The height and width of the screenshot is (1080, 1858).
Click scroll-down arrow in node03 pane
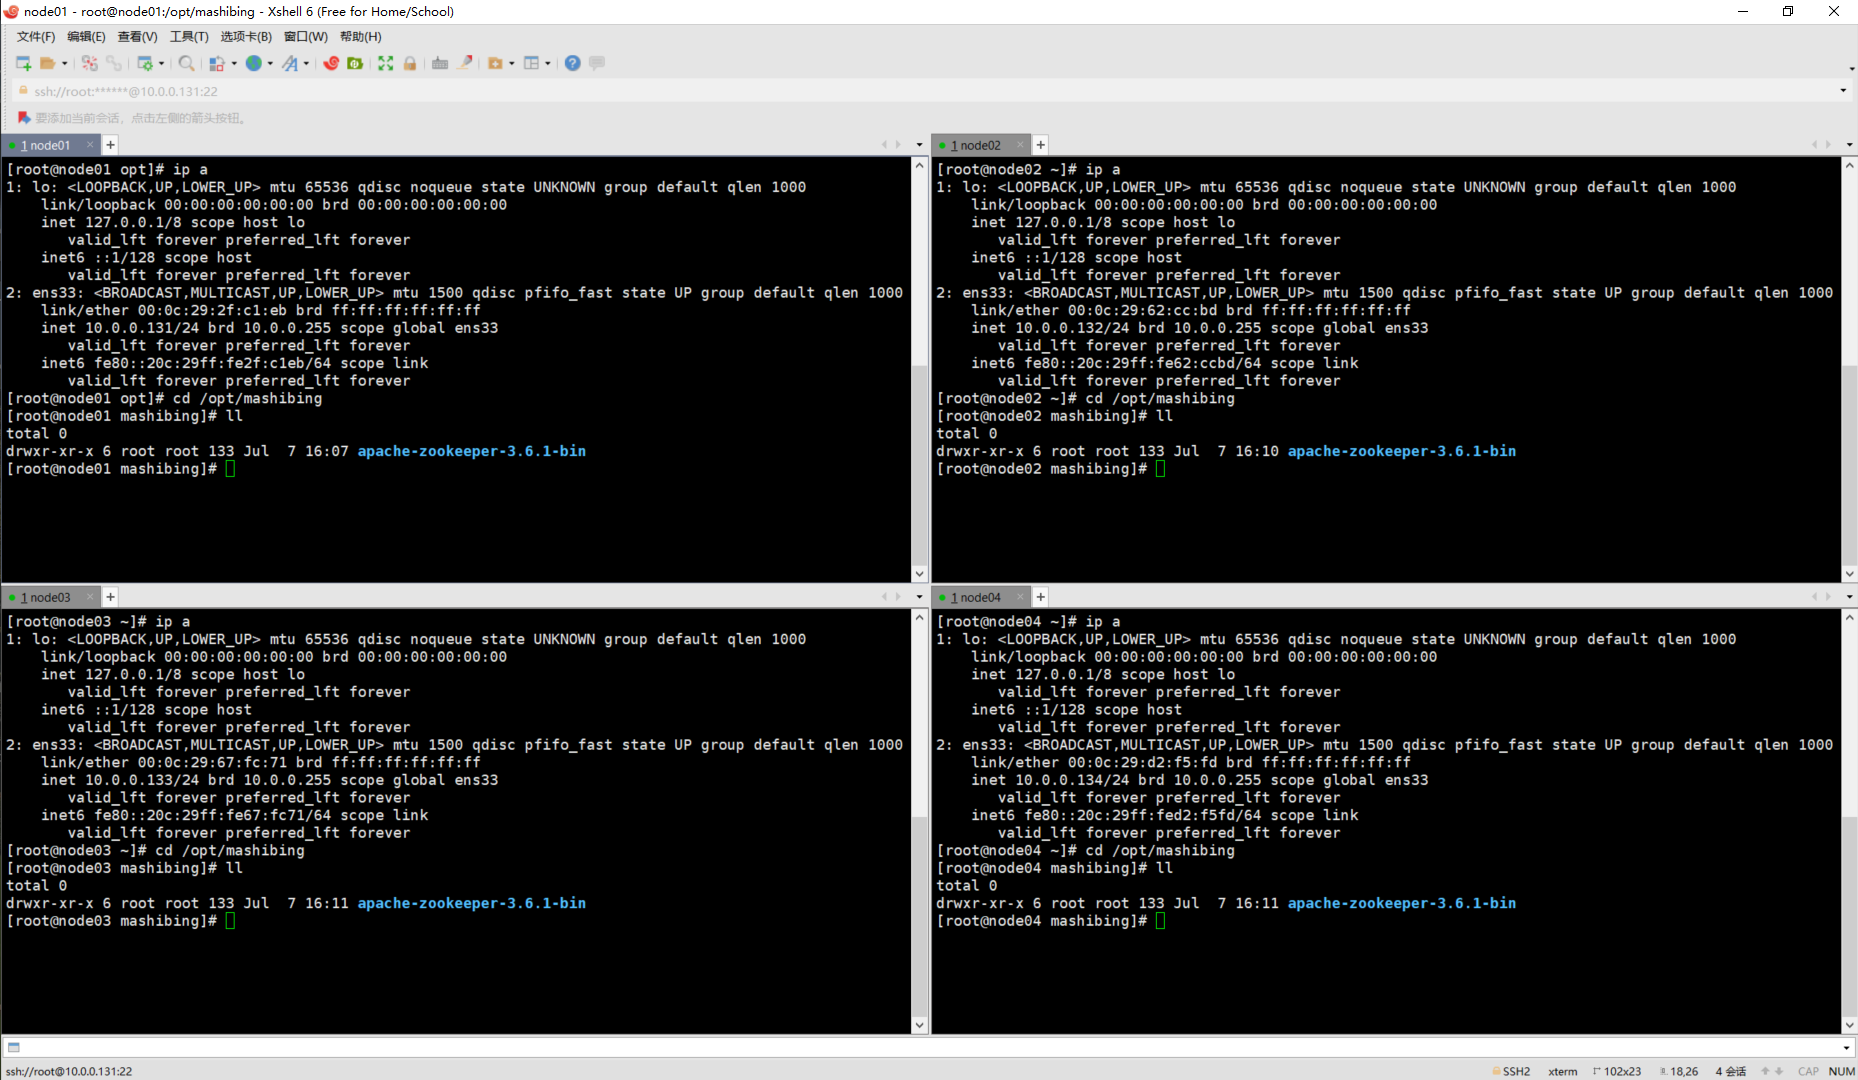(920, 1026)
